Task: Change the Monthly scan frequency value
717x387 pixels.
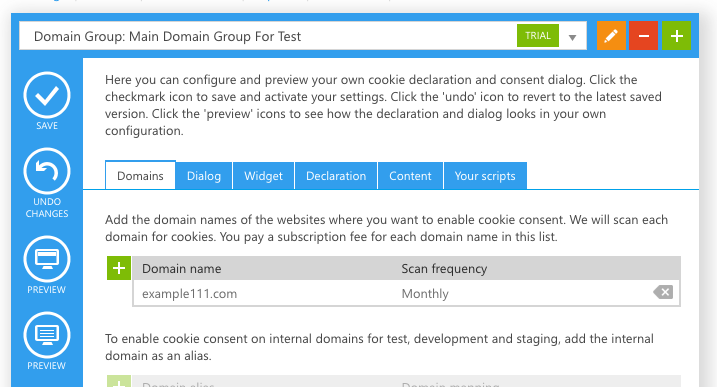Action: point(425,294)
